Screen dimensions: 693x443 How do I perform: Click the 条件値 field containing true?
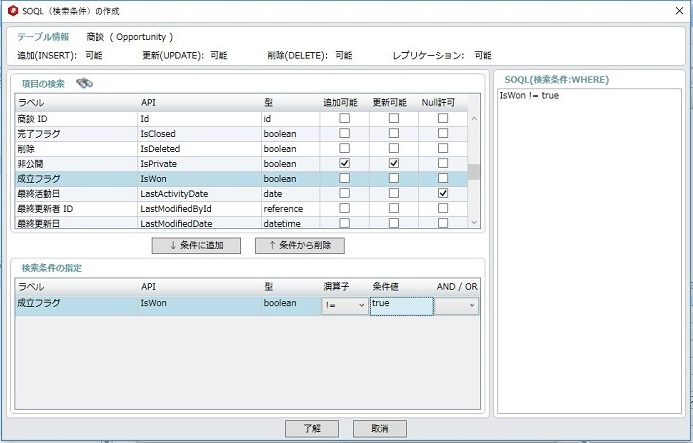pyautogui.click(x=401, y=306)
